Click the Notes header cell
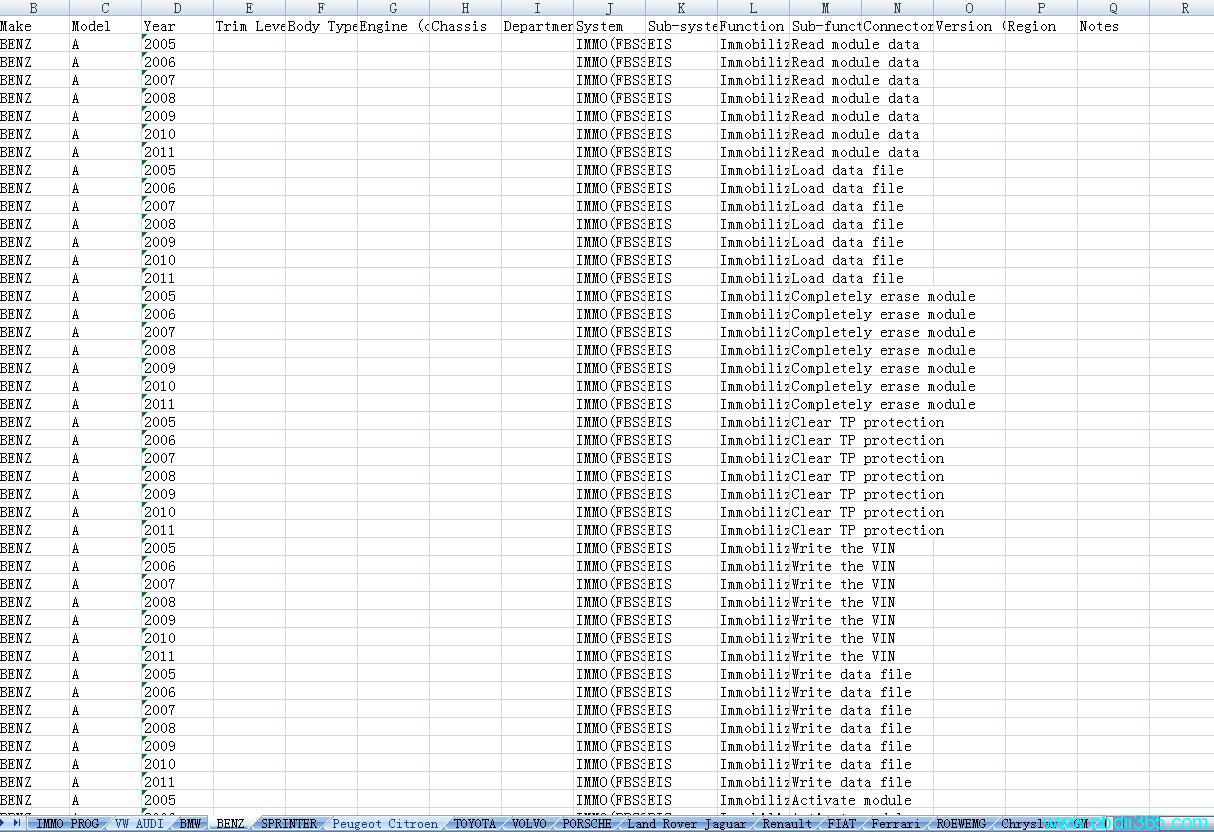Viewport: 1214px width, 832px height. pos(1113,27)
